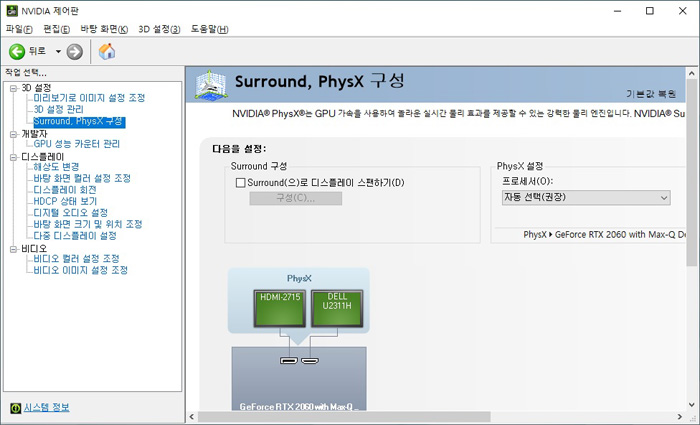Open 바탕 화면 컬러 설정 조정
Image resolution: width=700 pixels, height=425 pixels.
(82, 178)
